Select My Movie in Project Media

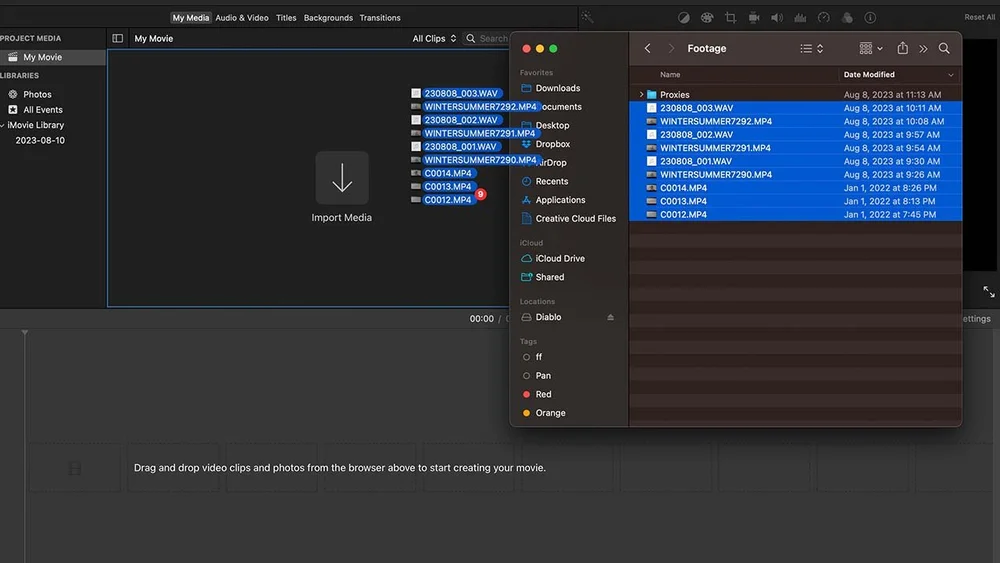pos(53,57)
